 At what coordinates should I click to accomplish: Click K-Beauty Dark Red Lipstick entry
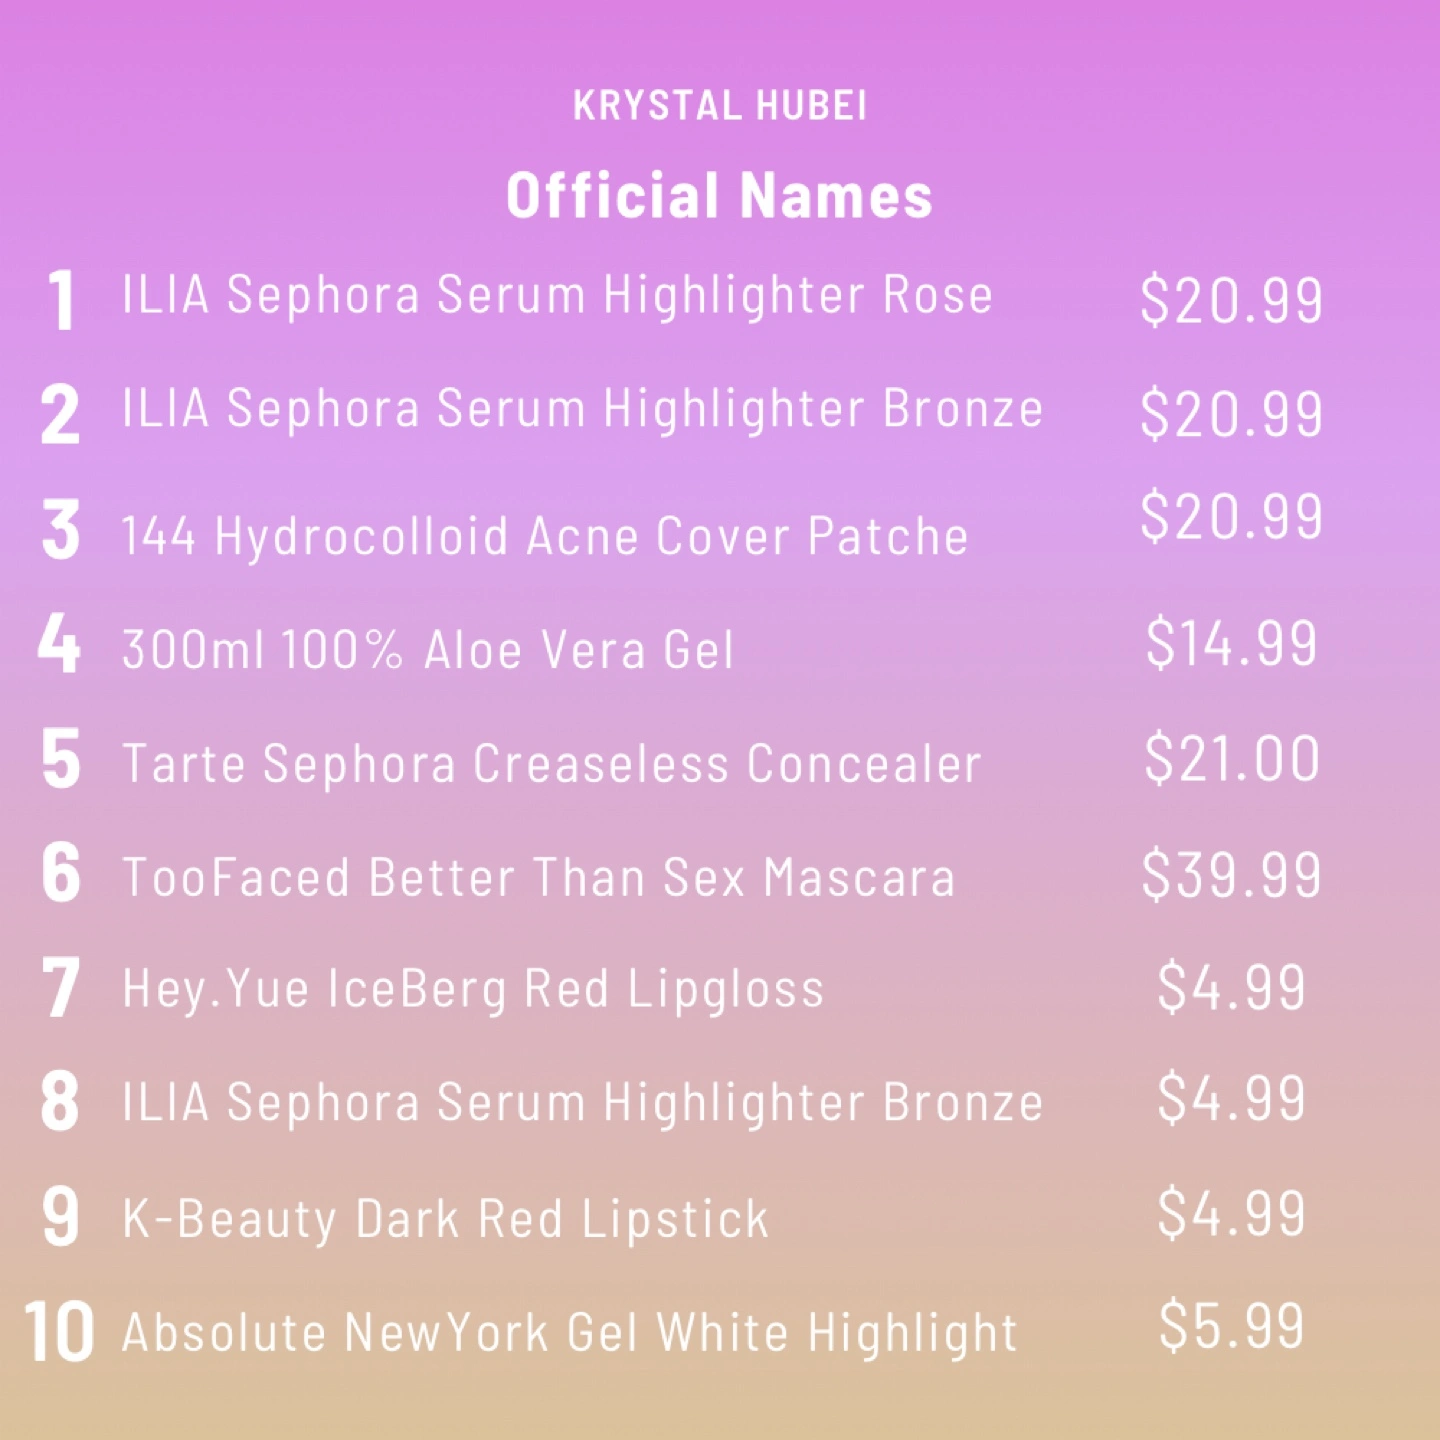coord(446,1219)
